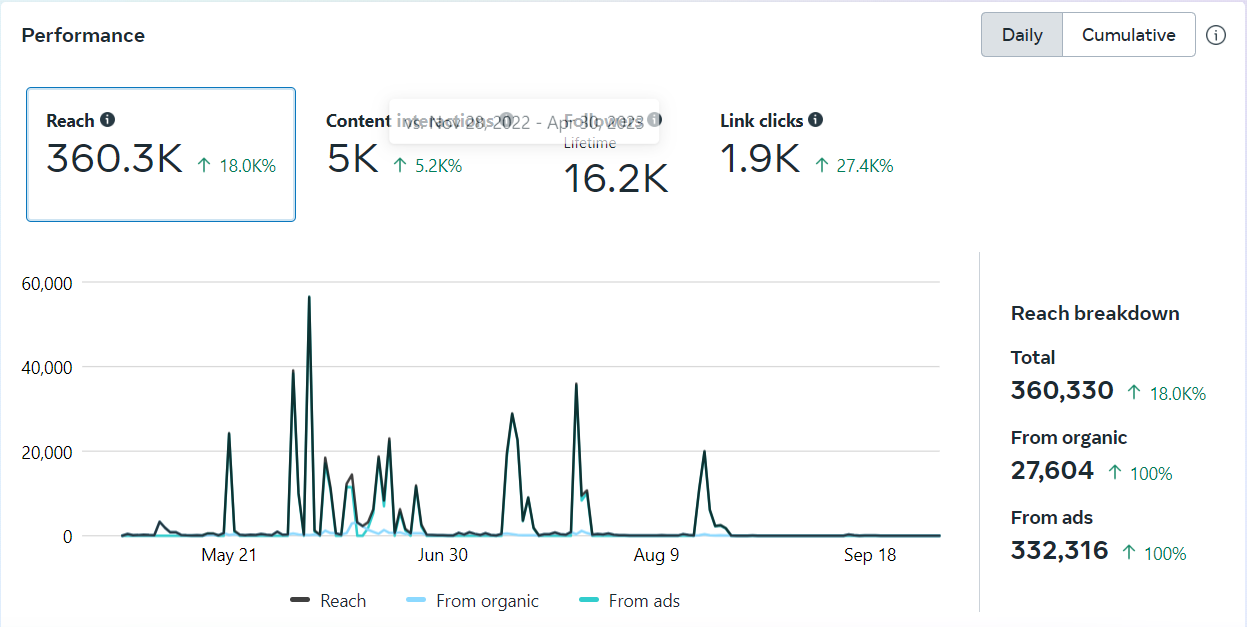The image size is (1247, 627).
Task: Click the From organic legend label
Action: point(487,601)
